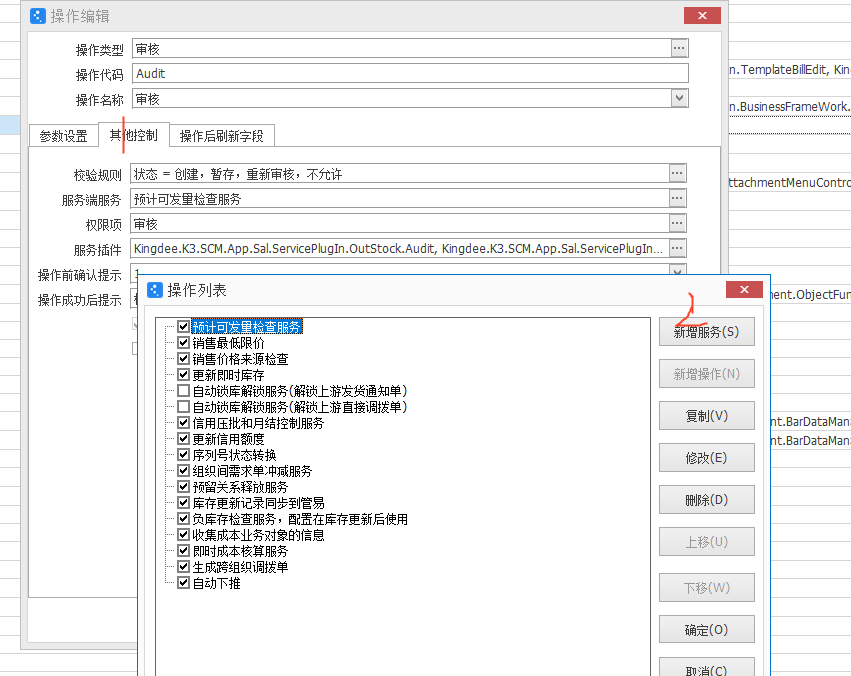This screenshot has height=676, width=851.
Task: Click into 操作代码 Audit input field
Action: coord(410,73)
